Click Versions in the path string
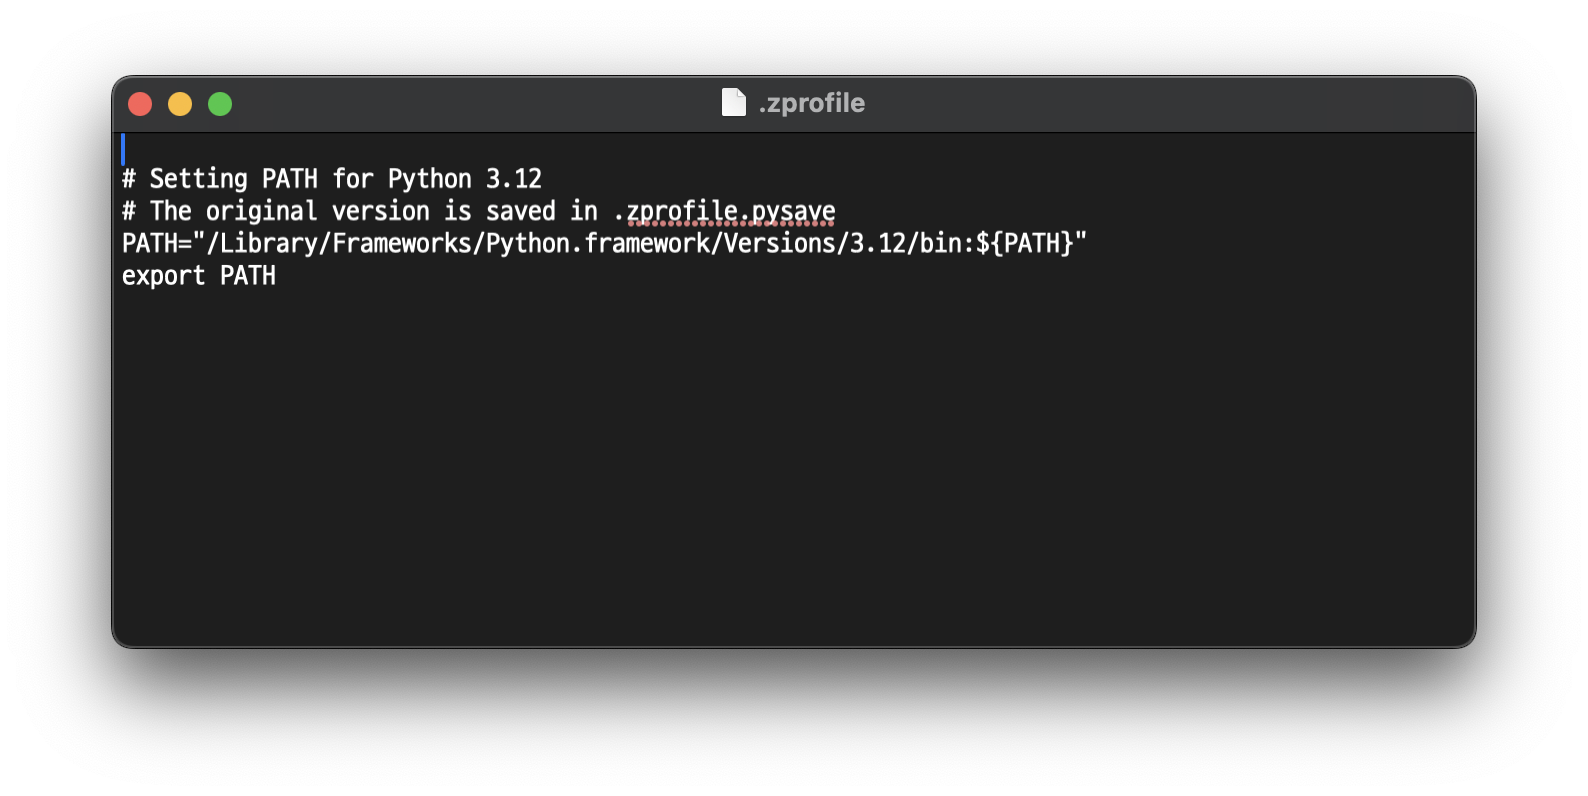 point(779,243)
